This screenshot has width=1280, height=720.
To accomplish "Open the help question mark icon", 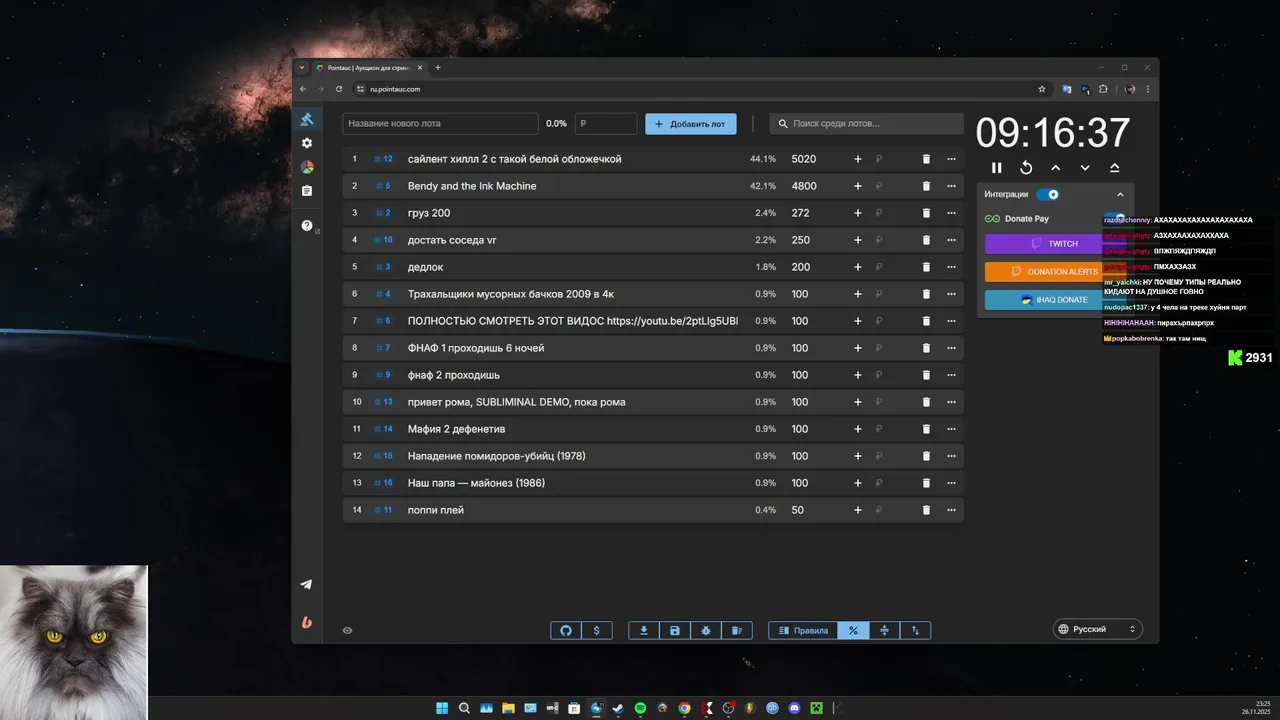I will click(307, 226).
